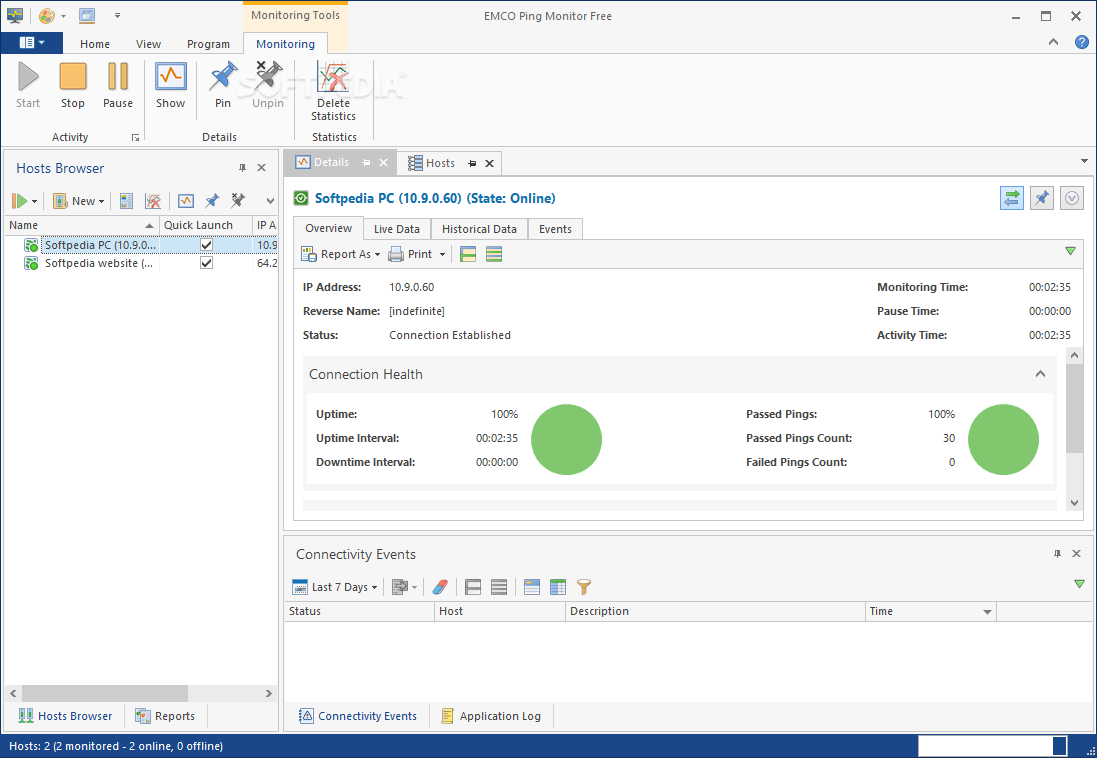Toggle Quick Launch checkbox for Softpedia website

tap(206, 263)
